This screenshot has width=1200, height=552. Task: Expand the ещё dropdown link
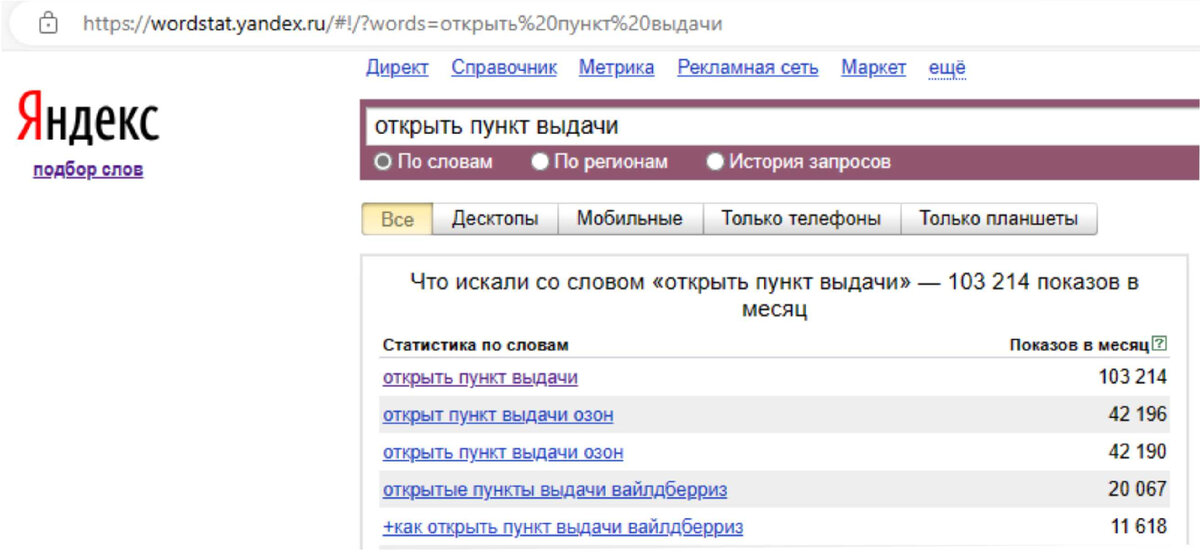pyautogui.click(x=947, y=68)
